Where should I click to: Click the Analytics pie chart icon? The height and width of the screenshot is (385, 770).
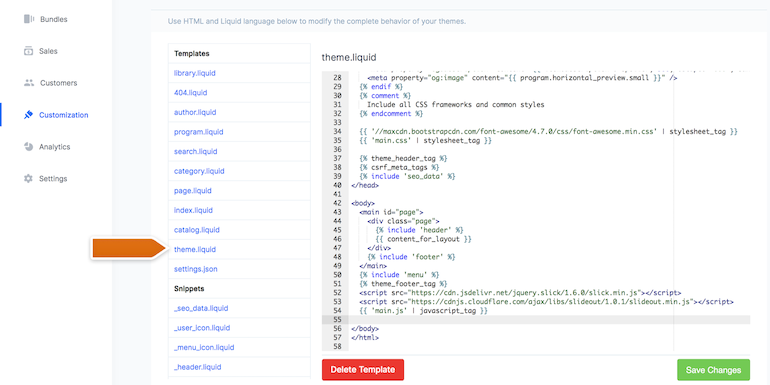28,147
